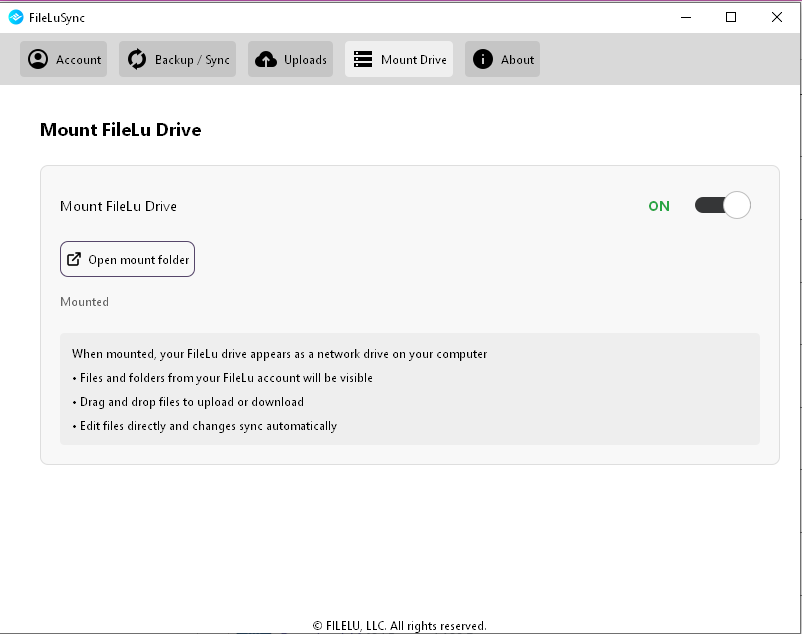Open mount folder button
802x634 pixels.
[x=127, y=259]
